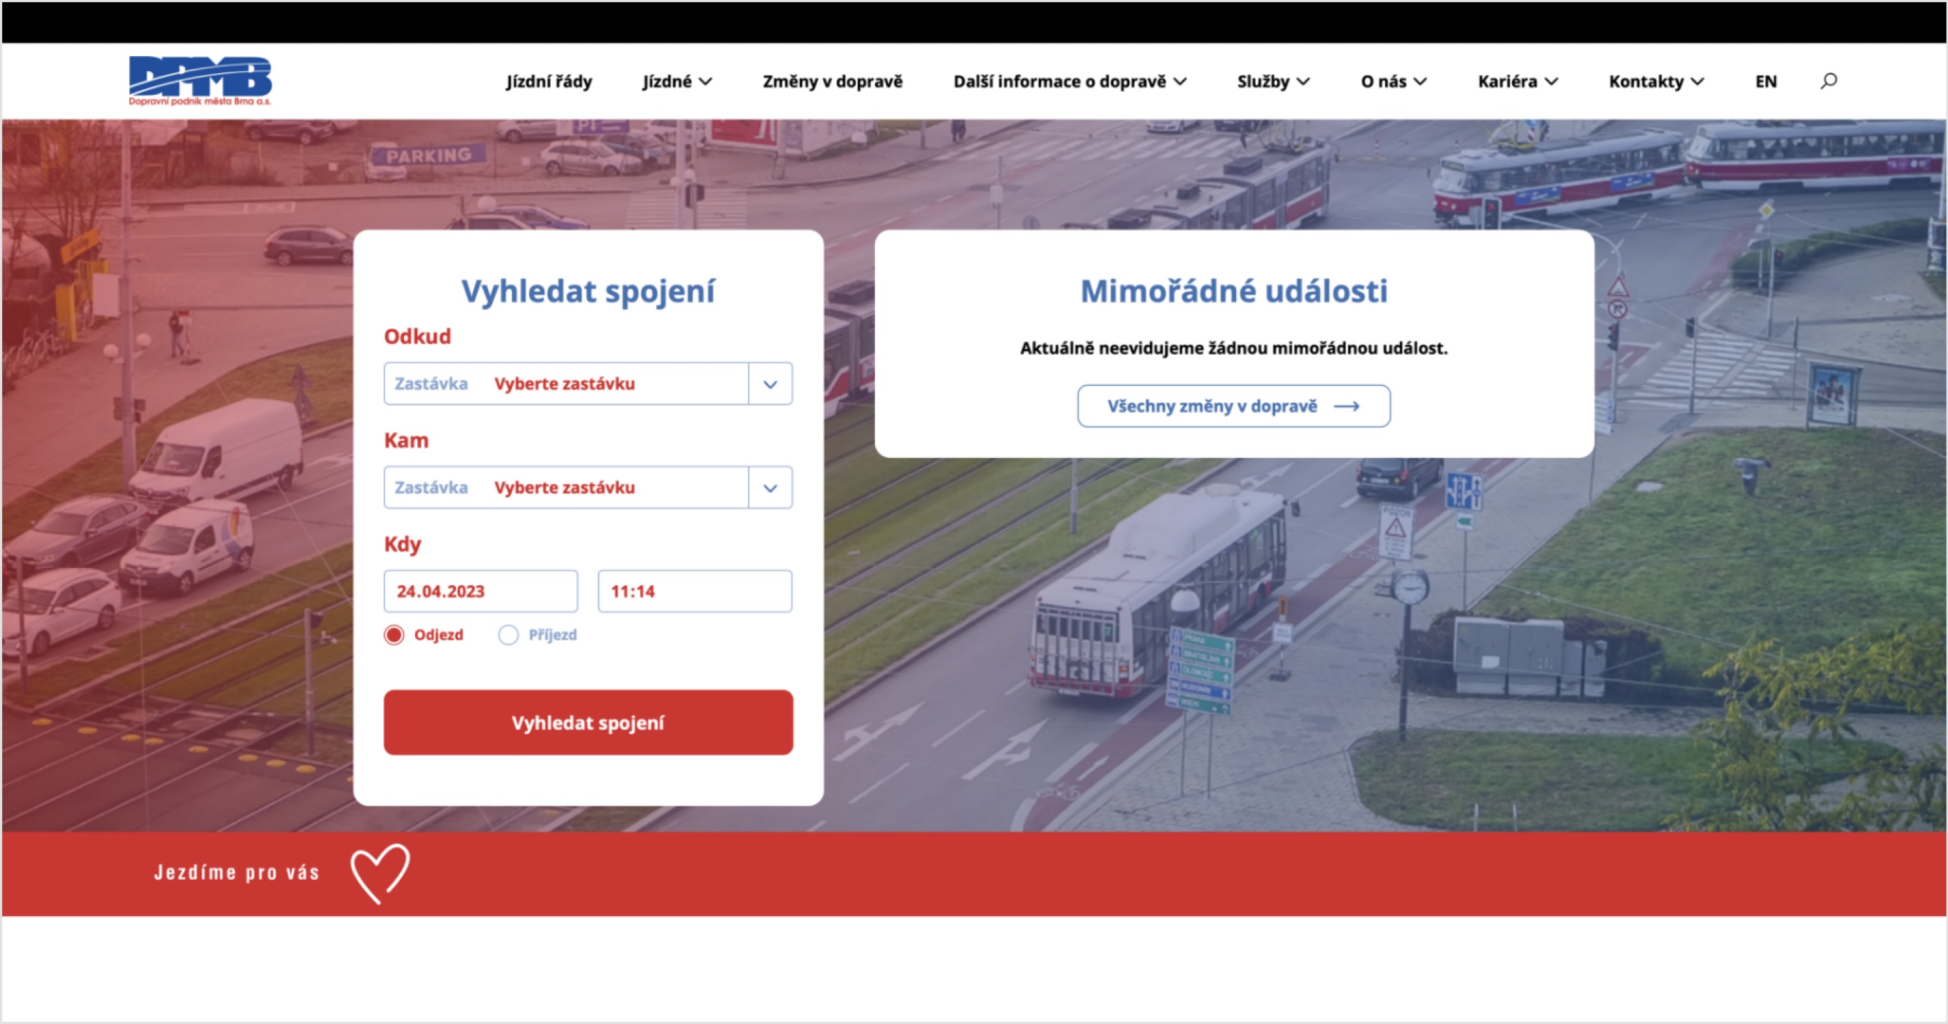Open the Jízdné dropdown menu

click(x=677, y=82)
